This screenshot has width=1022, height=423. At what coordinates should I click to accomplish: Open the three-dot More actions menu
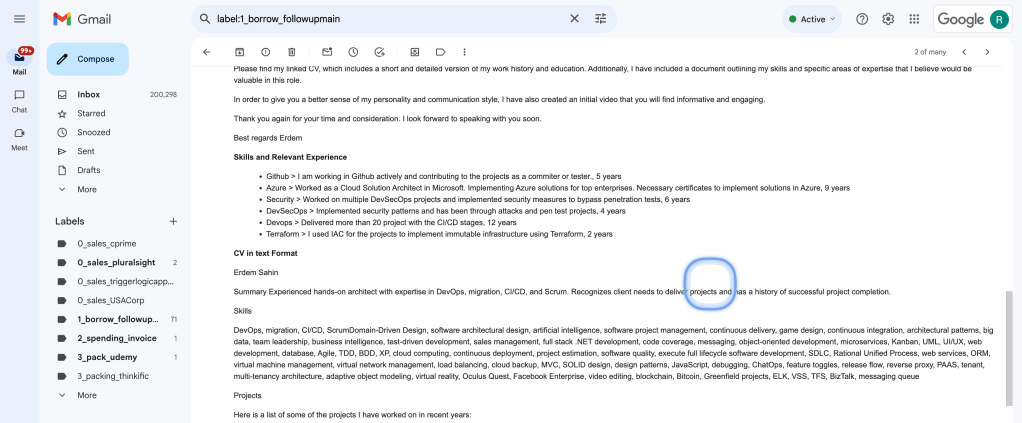click(464, 52)
